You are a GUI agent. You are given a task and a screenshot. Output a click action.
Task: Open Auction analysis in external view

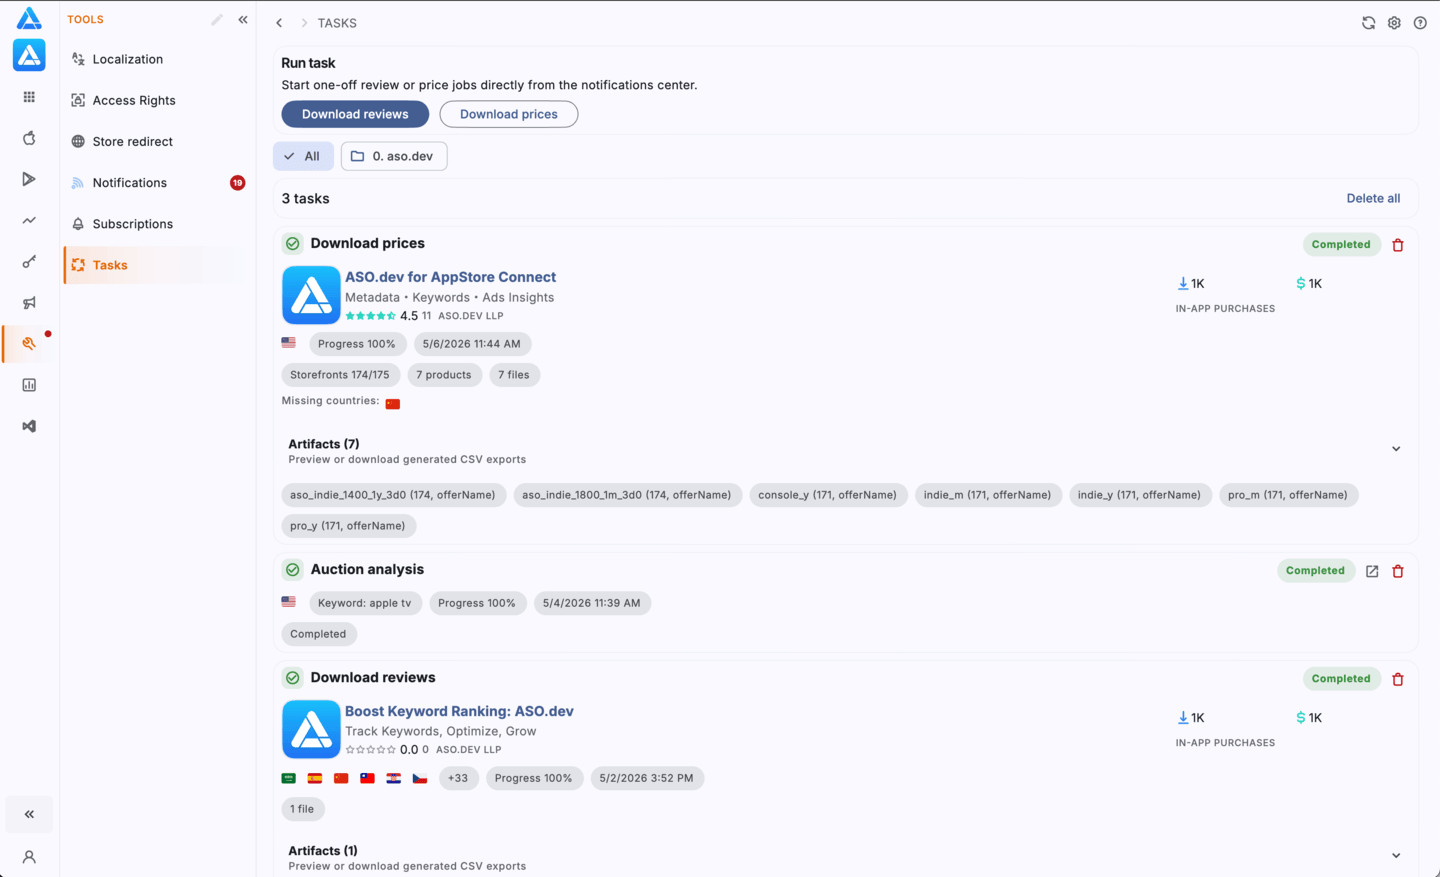click(1372, 571)
